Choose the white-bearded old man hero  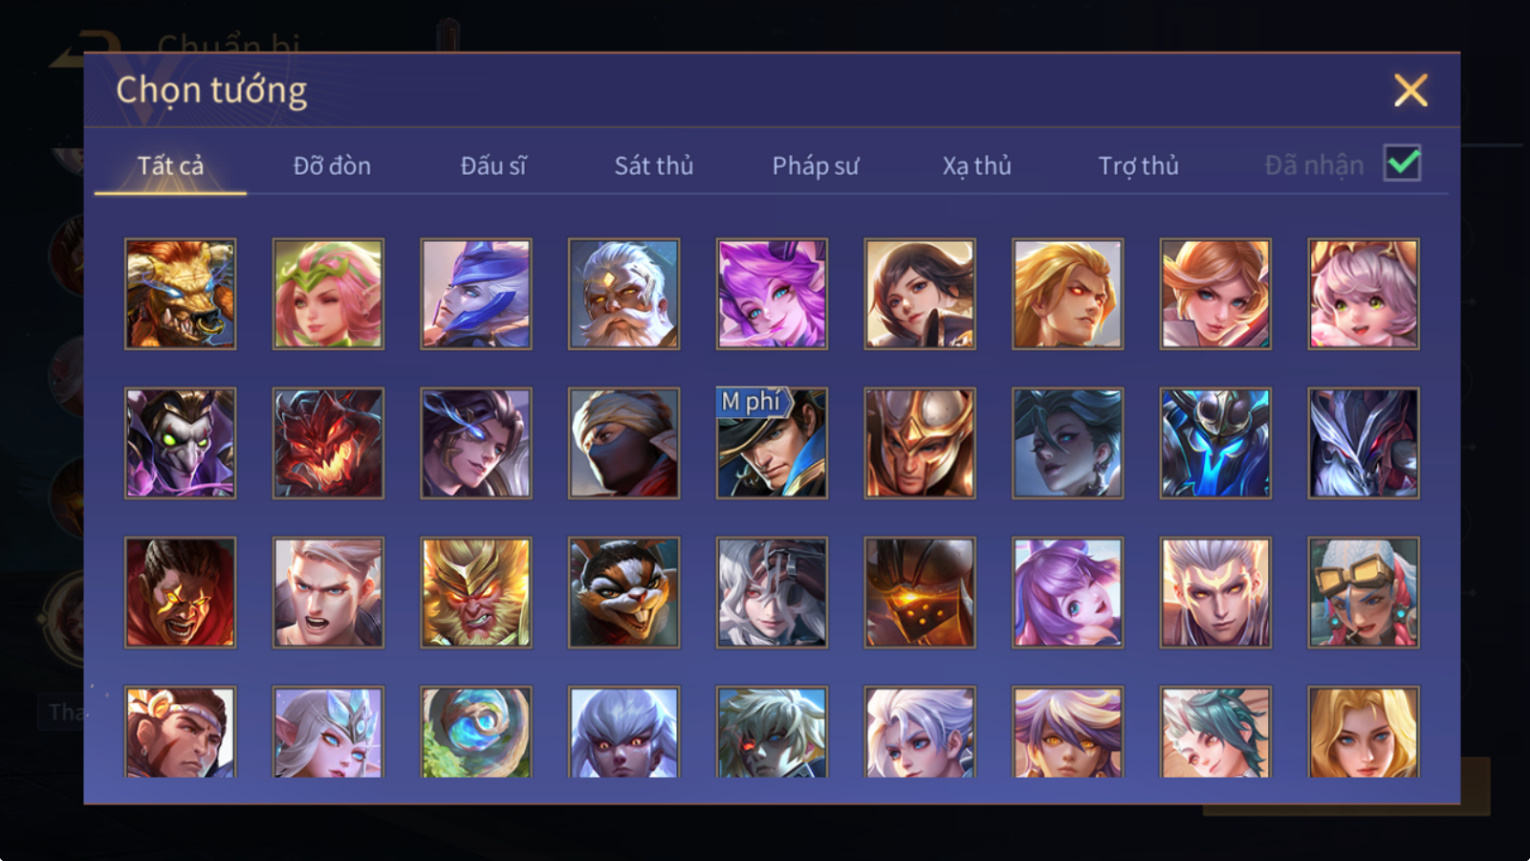point(624,294)
